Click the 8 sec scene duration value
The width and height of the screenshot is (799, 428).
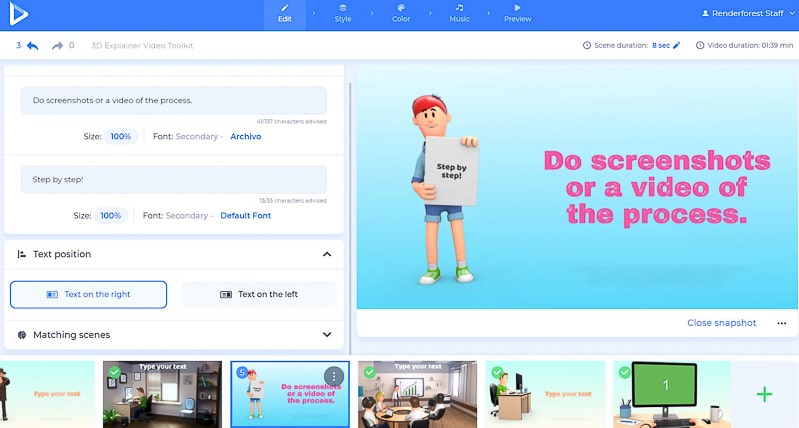tap(661, 45)
